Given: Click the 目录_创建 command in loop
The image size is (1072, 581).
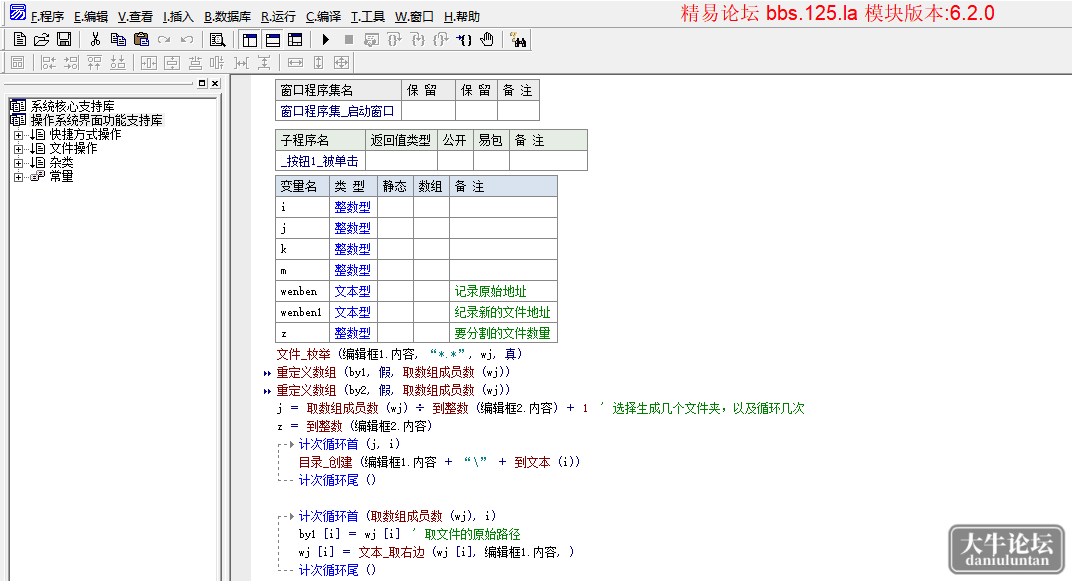Looking at the screenshot, I should pyautogui.click(x=325, y=463).
